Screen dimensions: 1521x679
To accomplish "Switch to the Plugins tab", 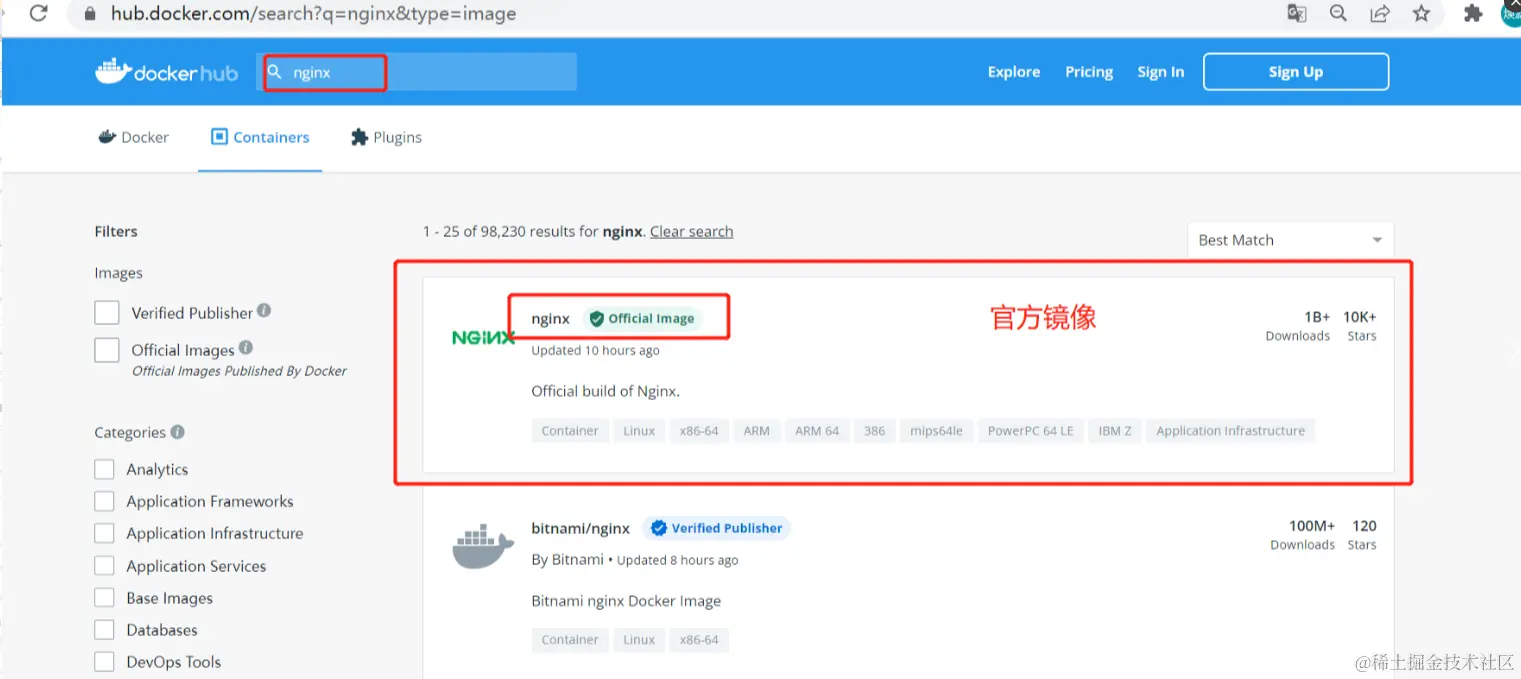I will tap(386, 137).
